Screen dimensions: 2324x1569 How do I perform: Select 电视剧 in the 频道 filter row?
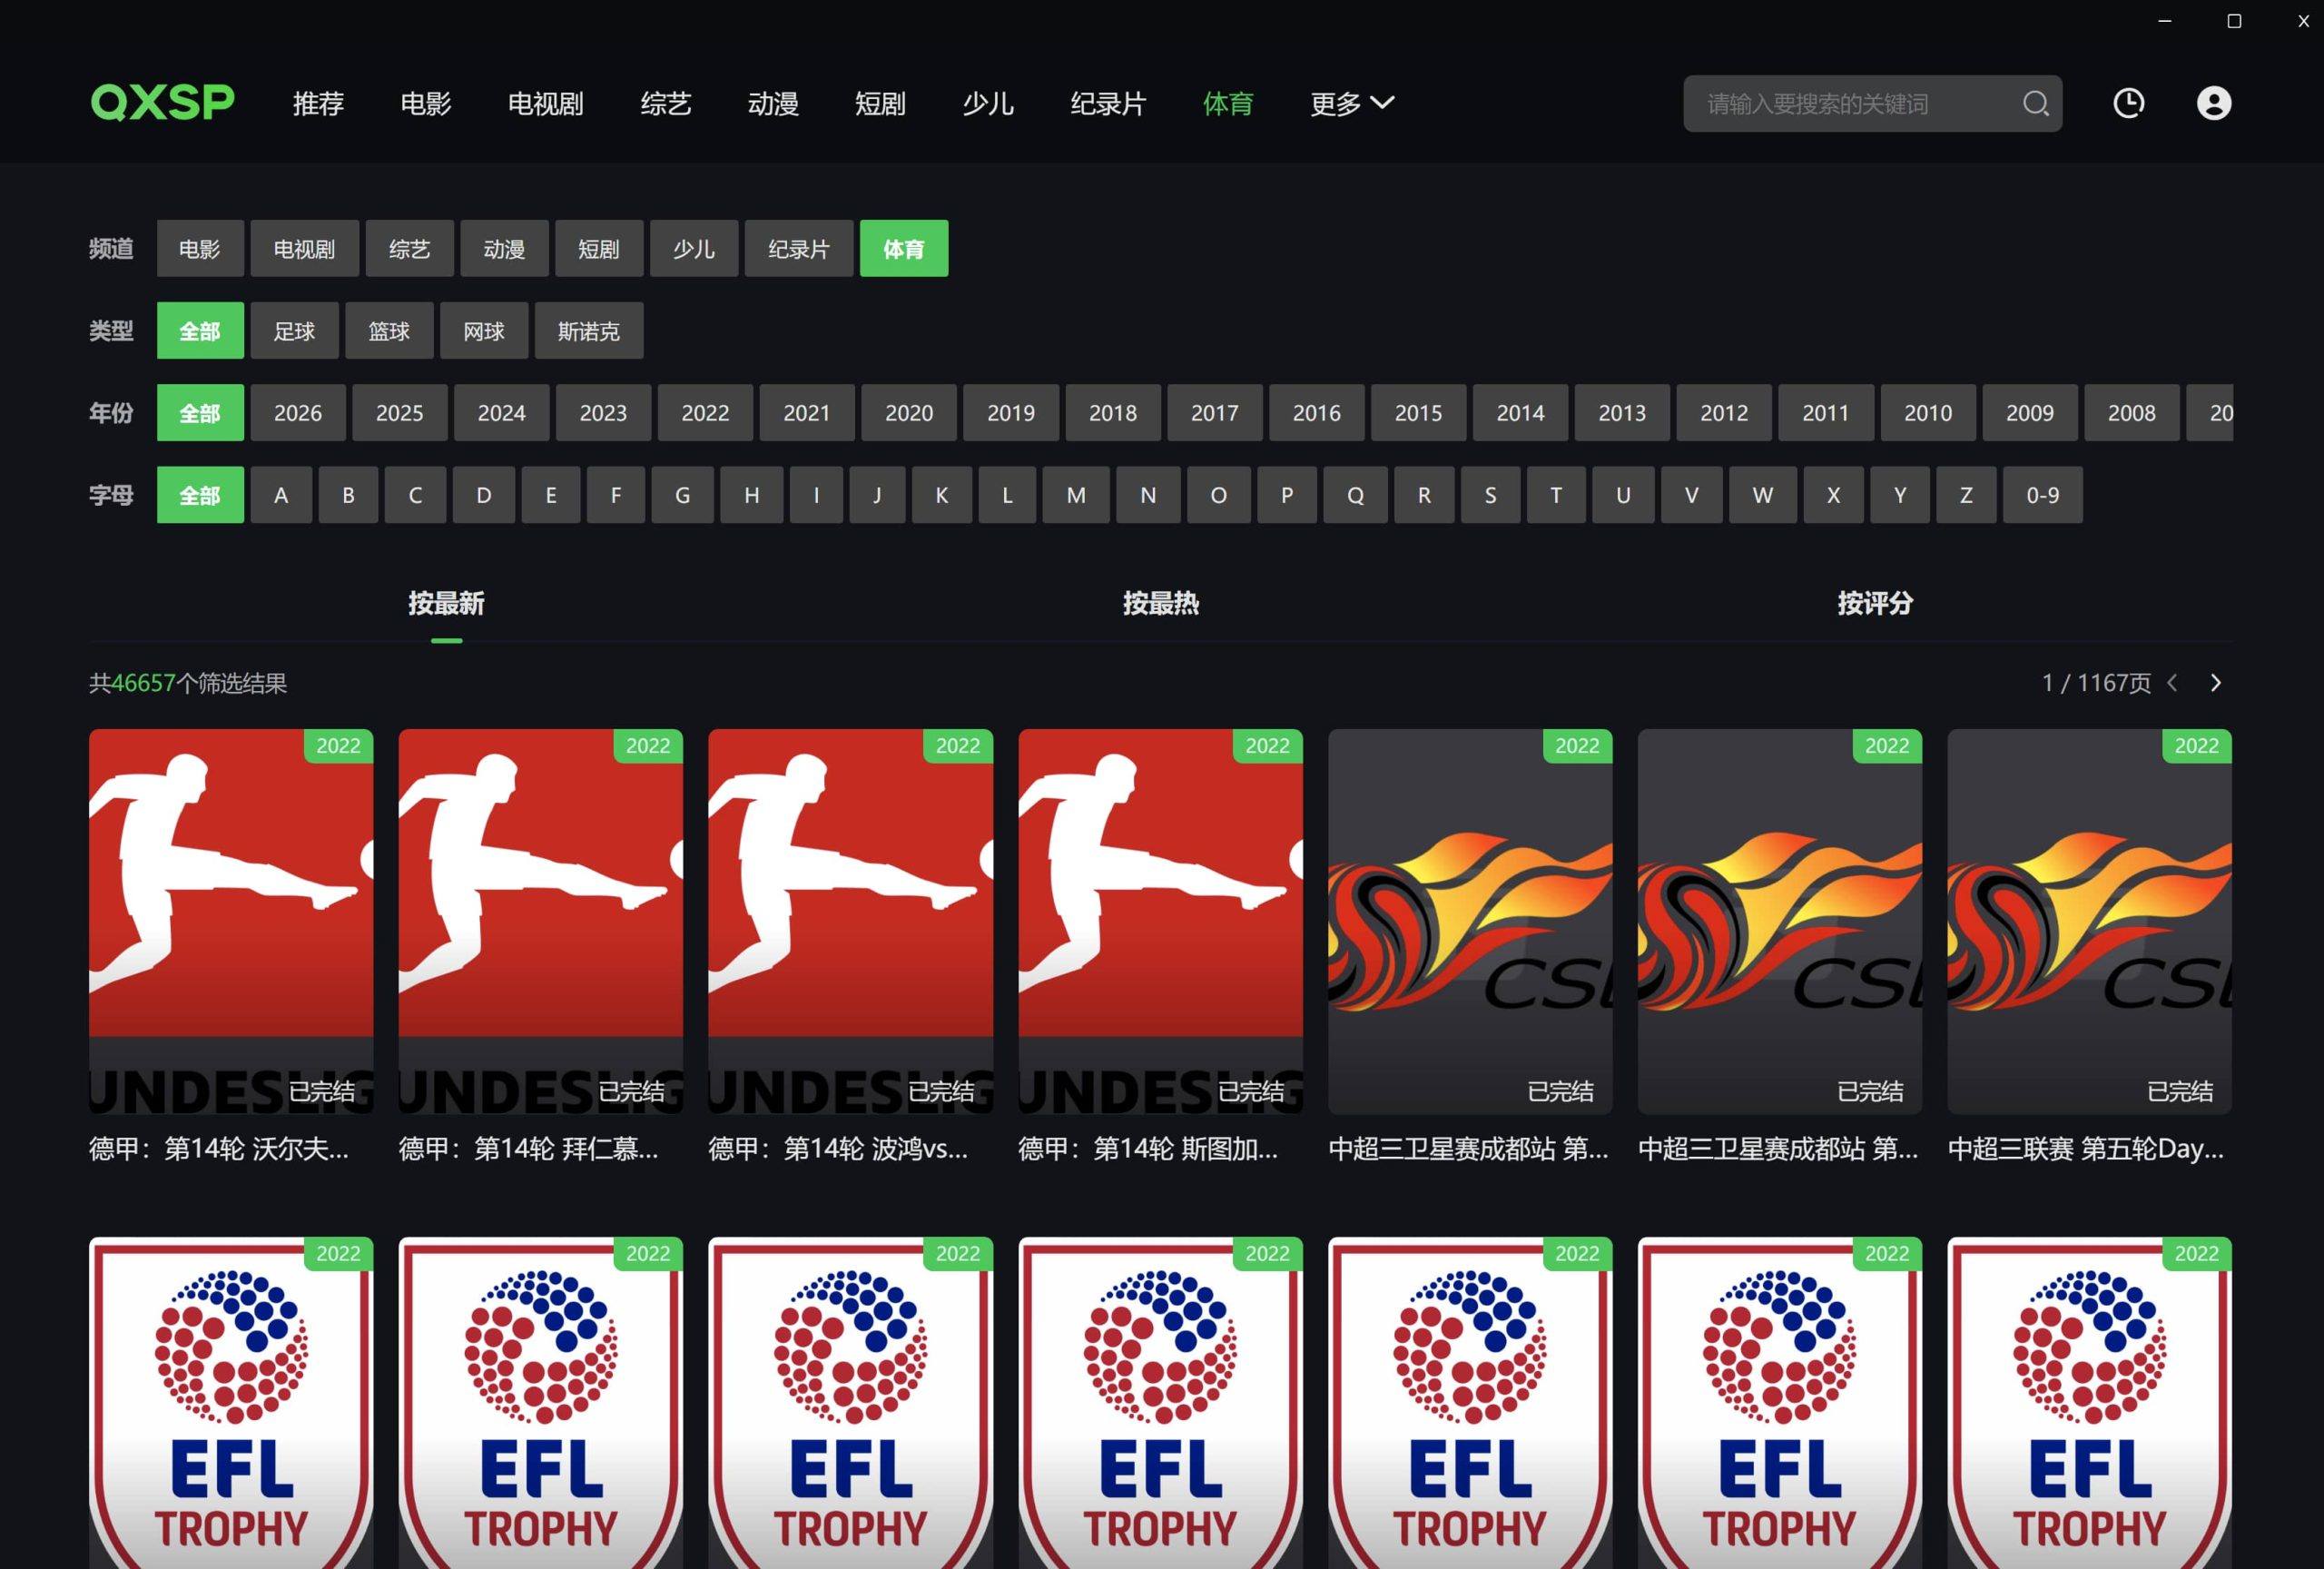[x=305, y=248]
